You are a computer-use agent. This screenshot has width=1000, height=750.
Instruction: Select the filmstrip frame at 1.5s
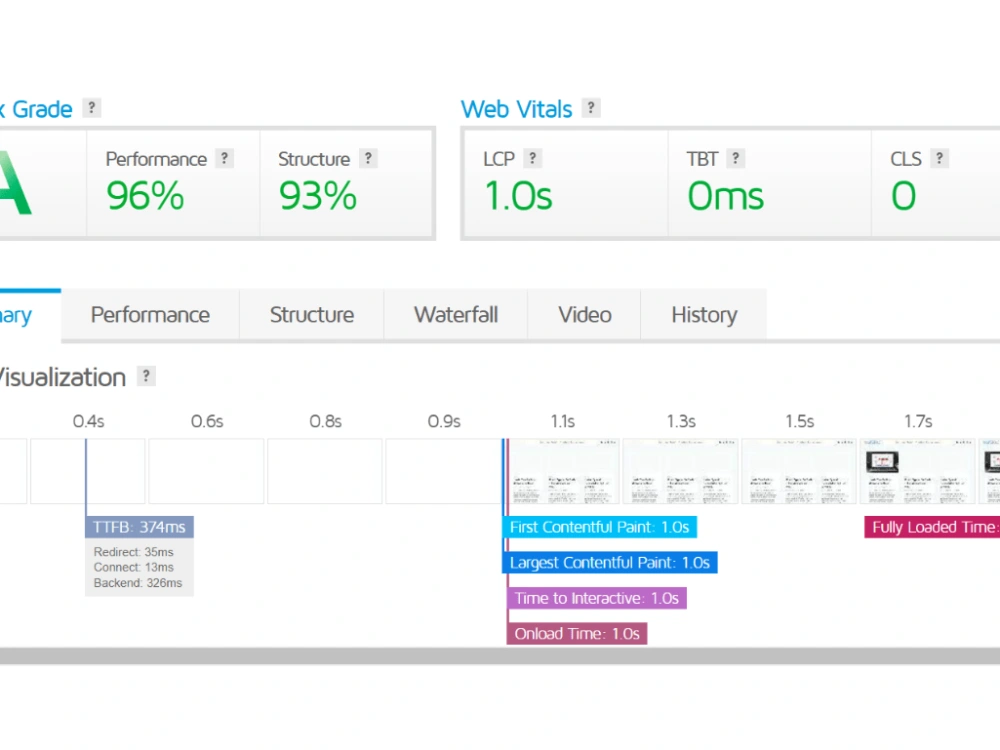pyautogui.click(x=799, y=471)
